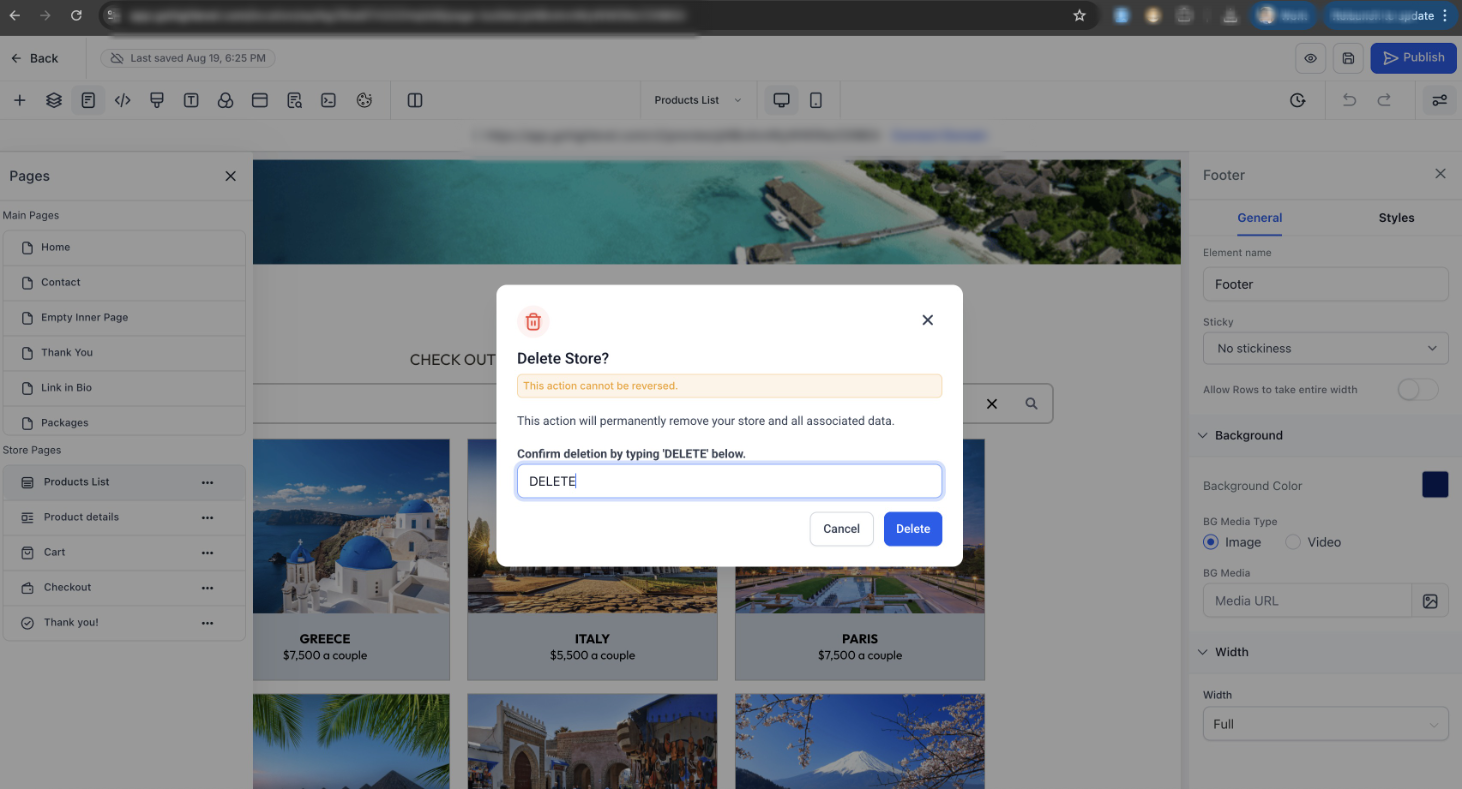This screenshot has height=789, width=1462.
Task: Click the Publish button
Action: pos(1413,58)
